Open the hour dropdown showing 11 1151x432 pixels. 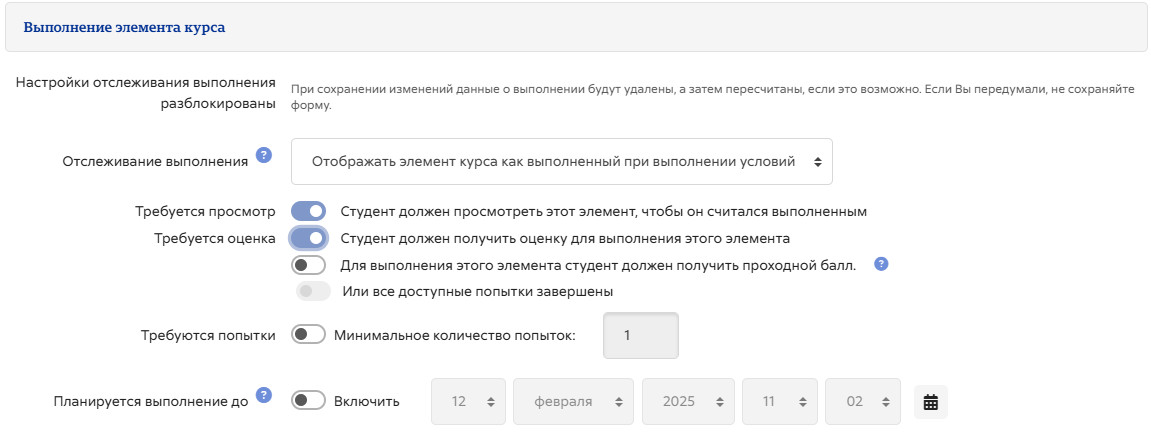780,401
